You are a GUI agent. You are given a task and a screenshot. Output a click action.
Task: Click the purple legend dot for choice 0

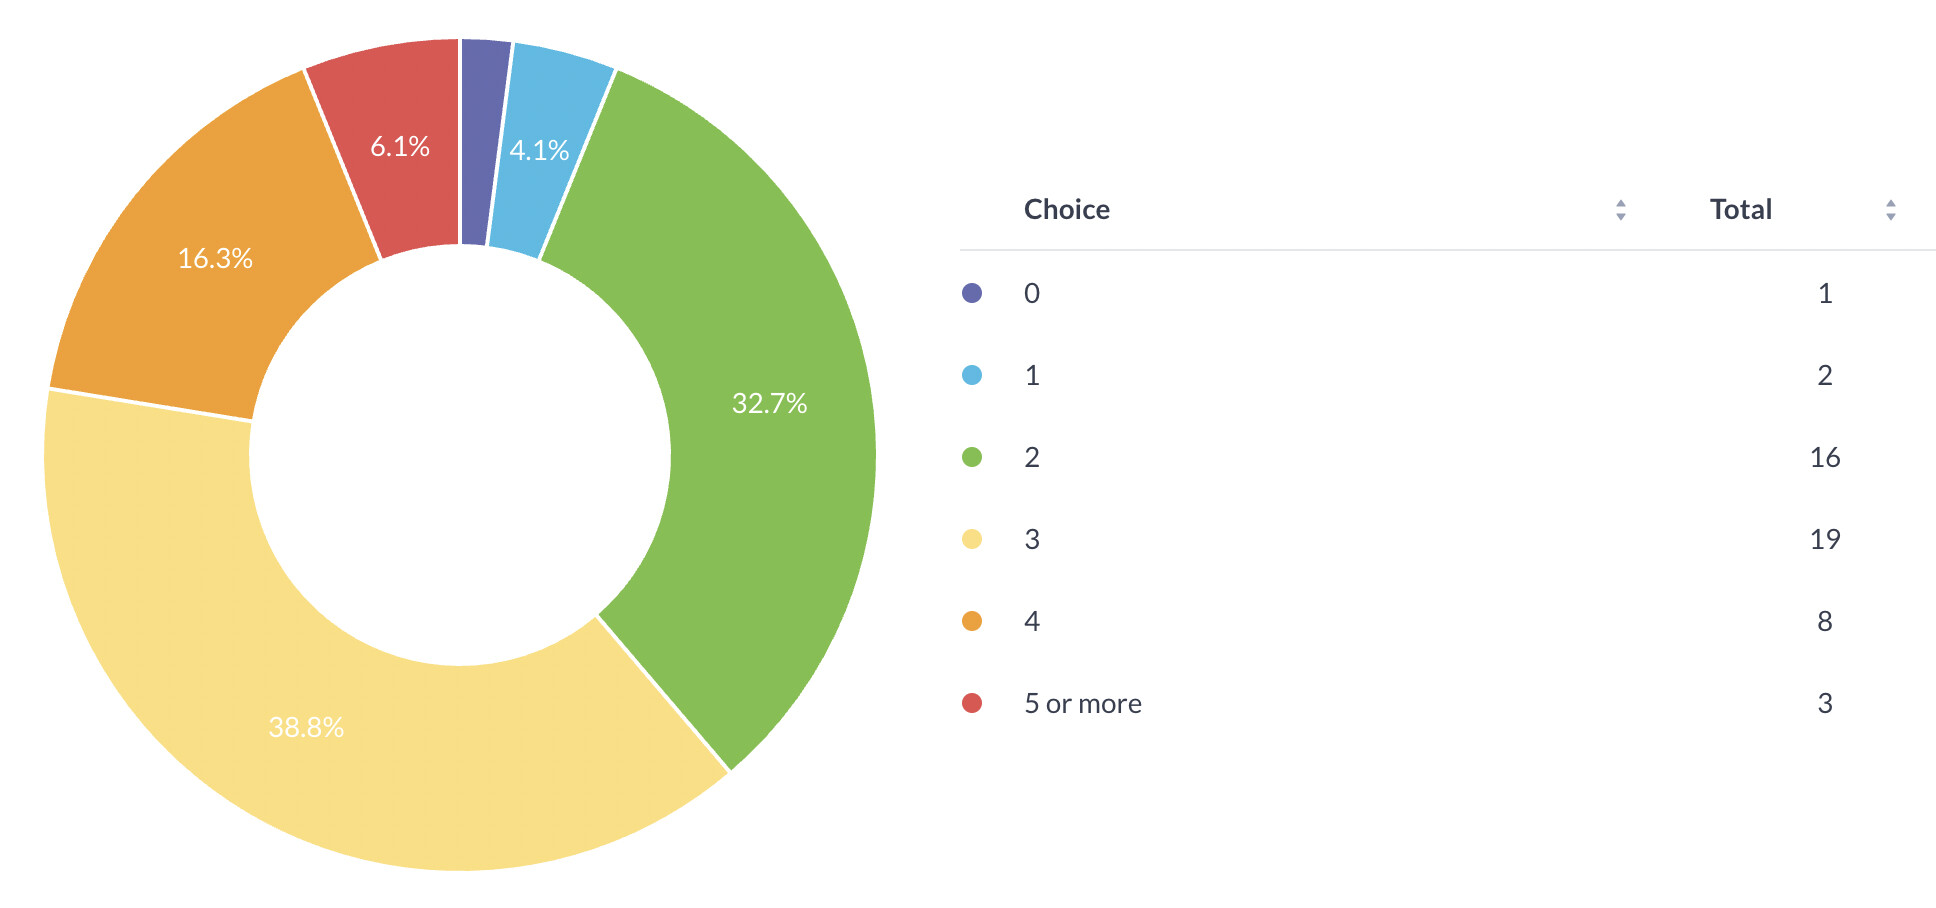pos(972,293)
